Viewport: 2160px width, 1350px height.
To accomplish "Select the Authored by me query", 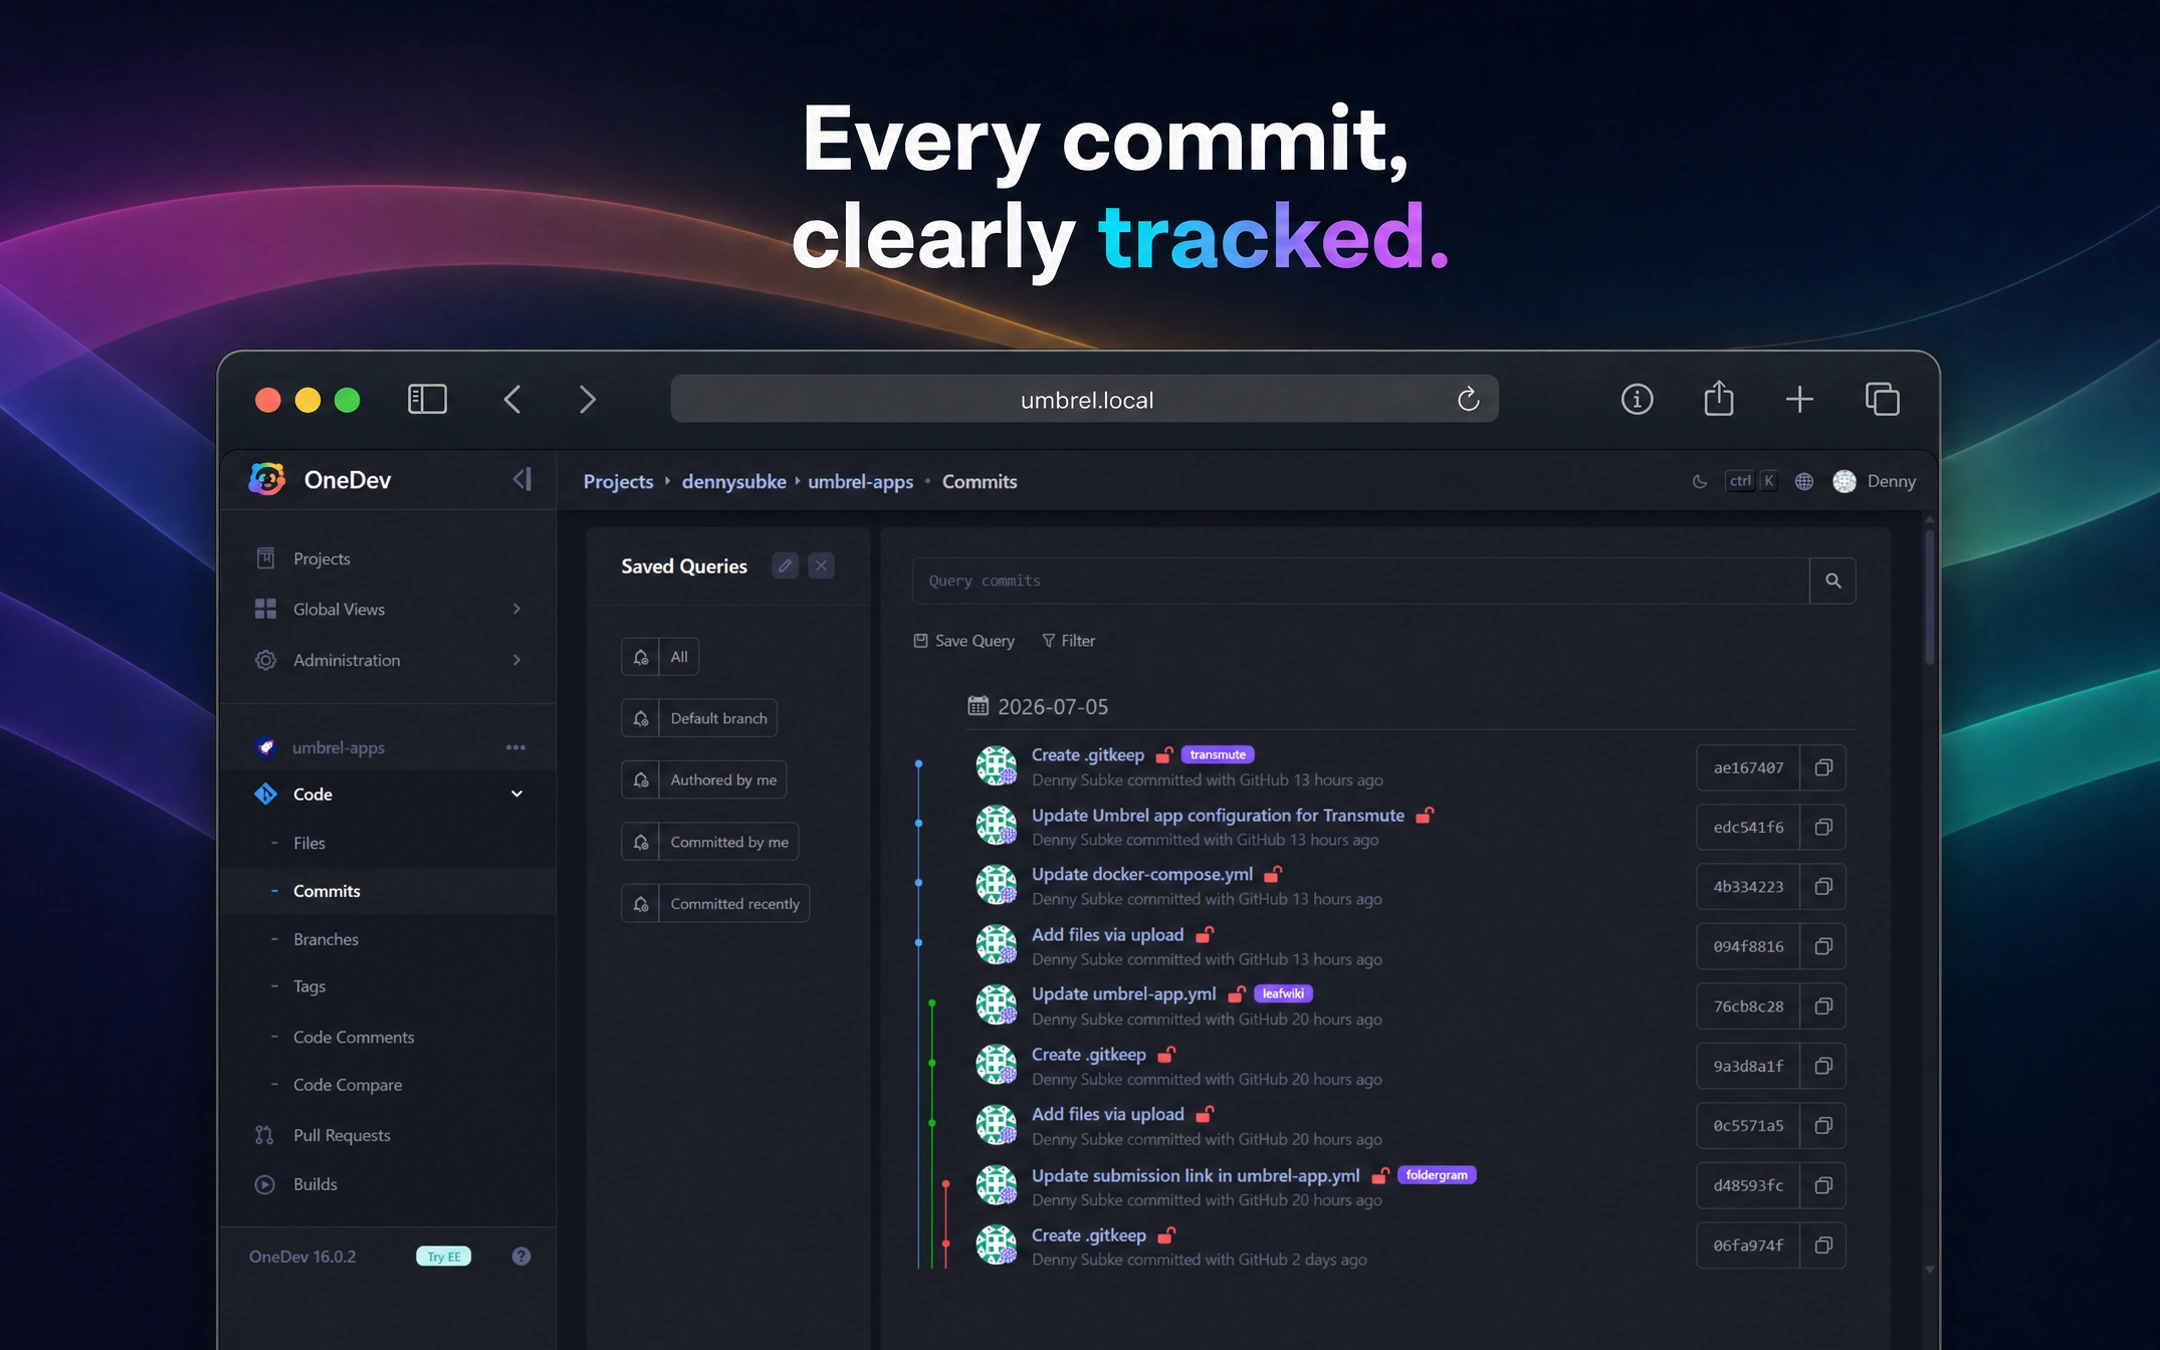I will [723, 780].
